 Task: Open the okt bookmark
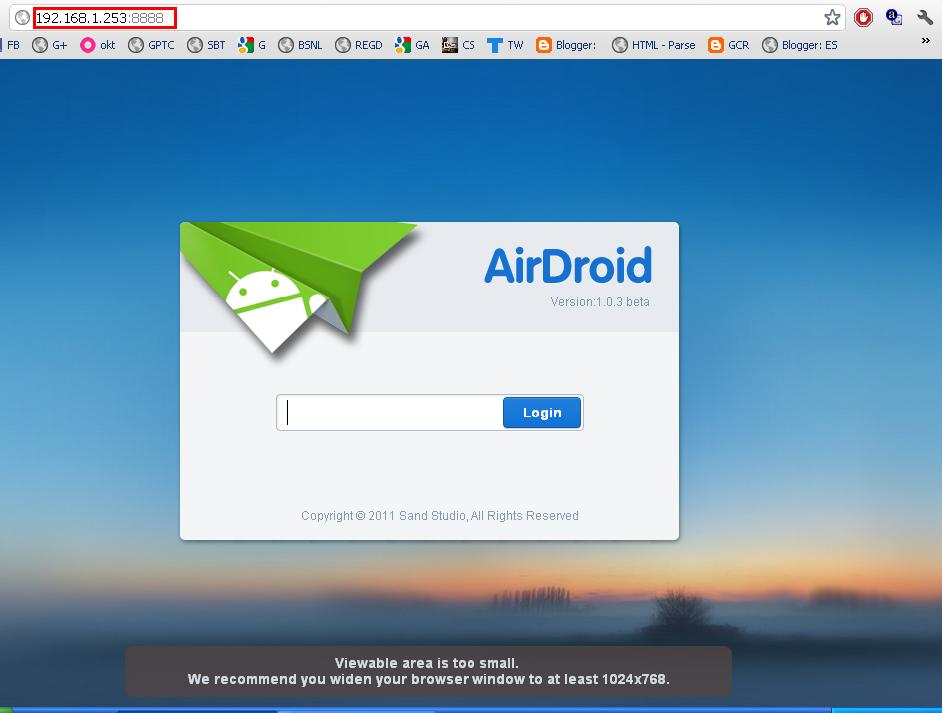tap(98, 45)
